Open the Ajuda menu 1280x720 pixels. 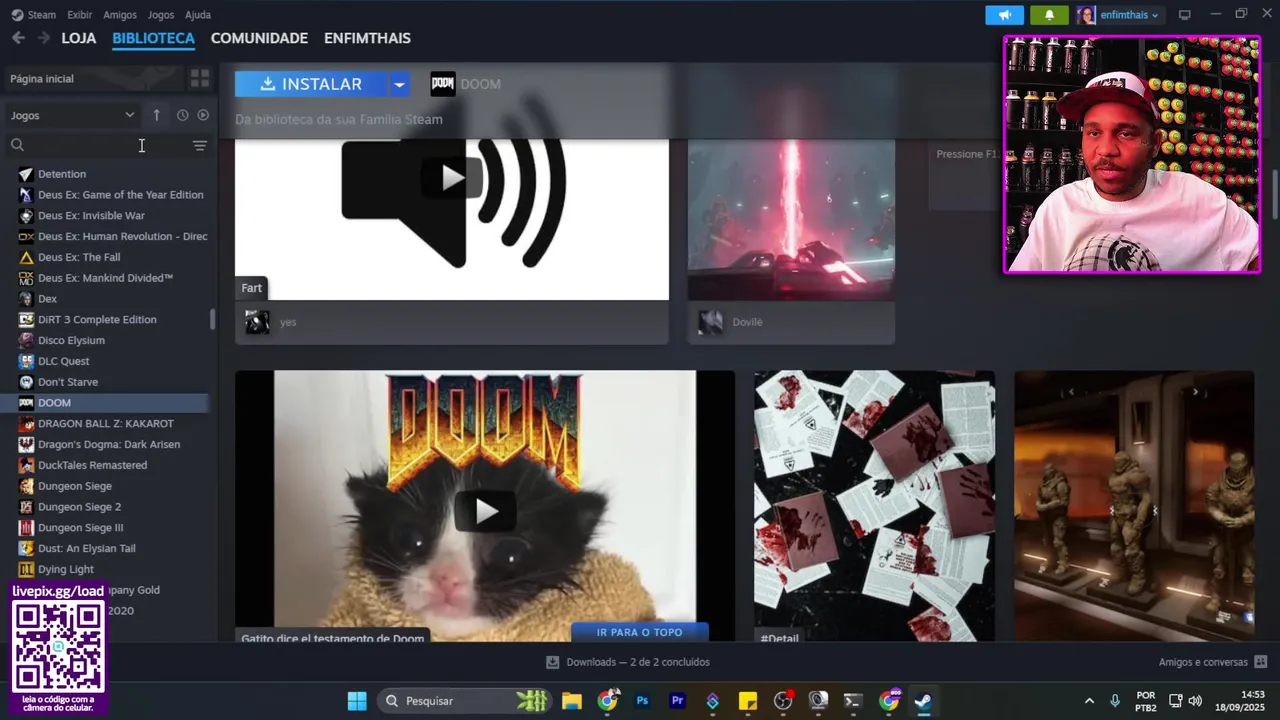198,15
